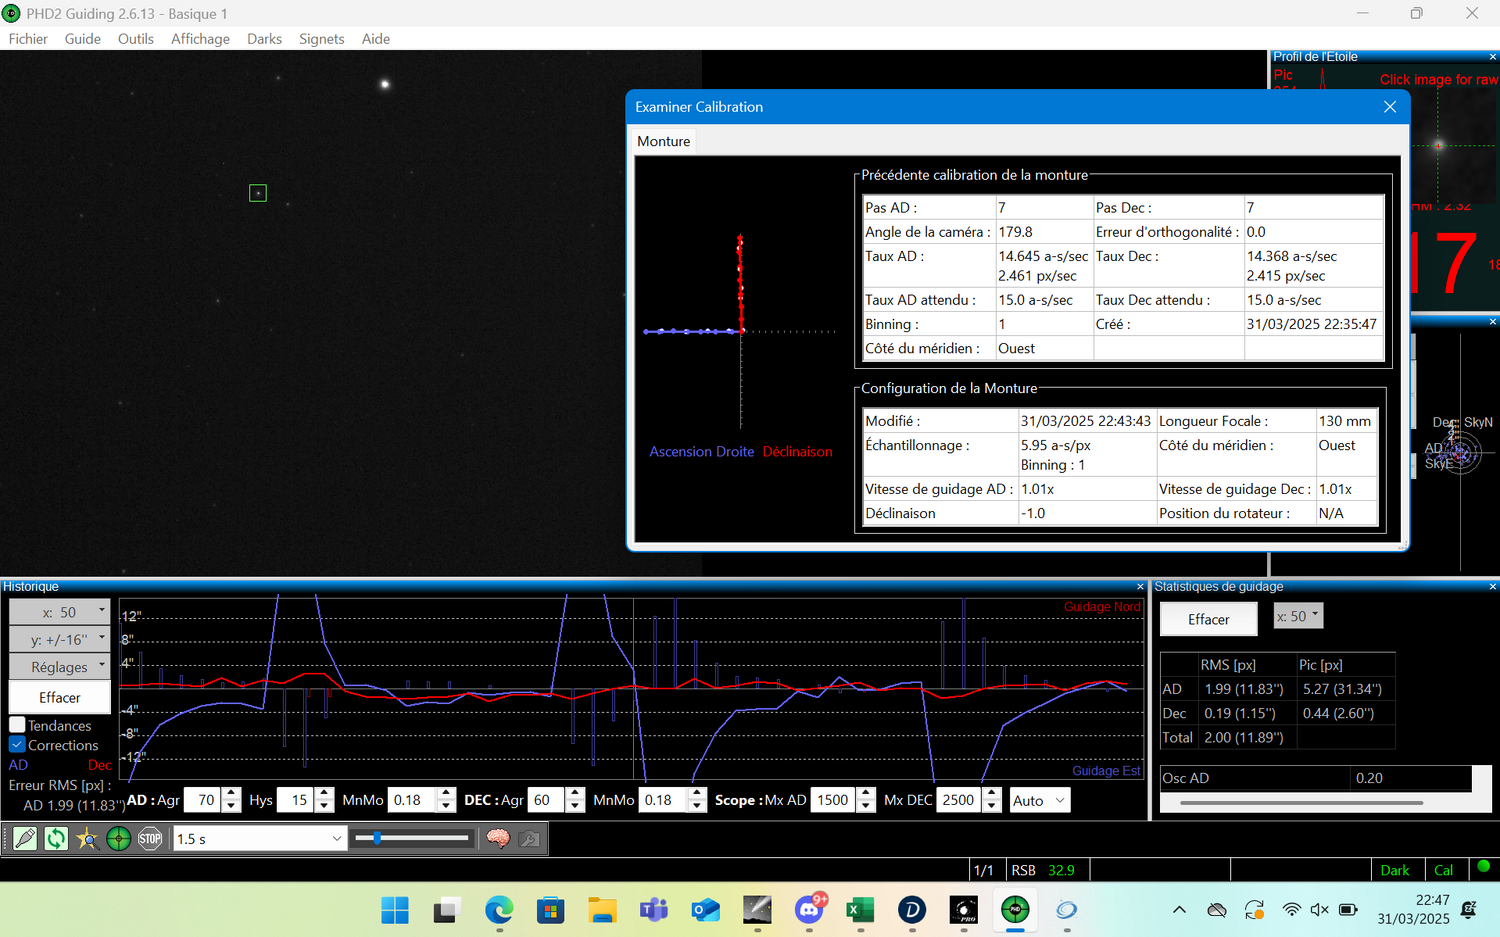The height and width of the screenshot is (937, 1500).
Task: Click the auto-select star icon
Action: 87,839
